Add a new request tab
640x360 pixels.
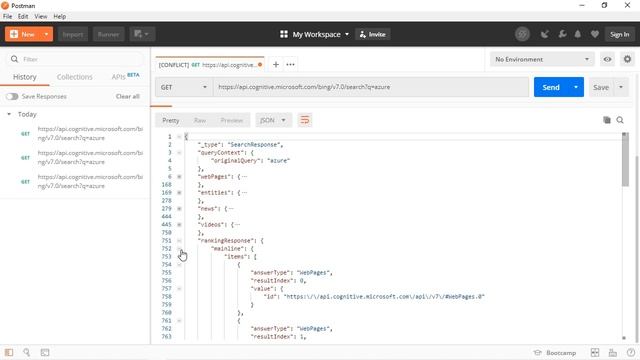[x=276, y=64]
